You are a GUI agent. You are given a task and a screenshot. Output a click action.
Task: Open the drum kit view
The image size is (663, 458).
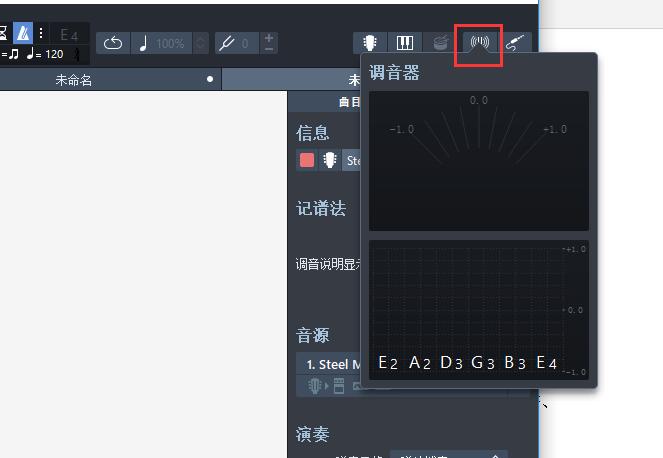tap(440, 43)
